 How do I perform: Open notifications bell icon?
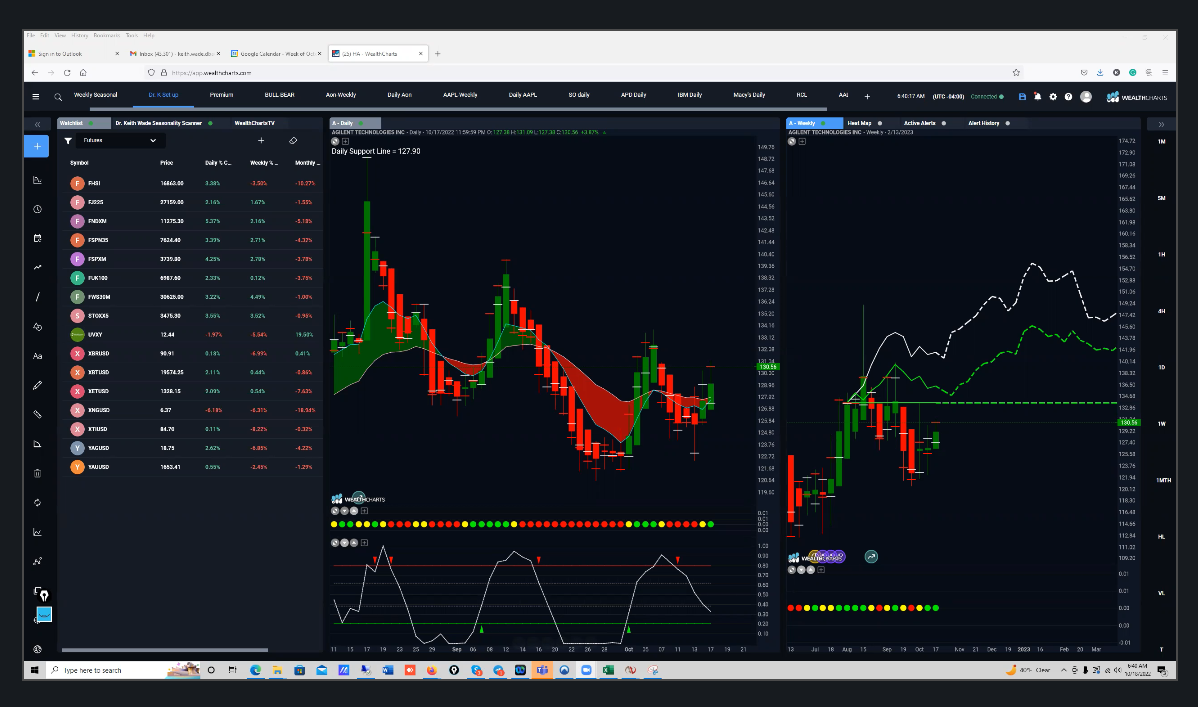1038,96
